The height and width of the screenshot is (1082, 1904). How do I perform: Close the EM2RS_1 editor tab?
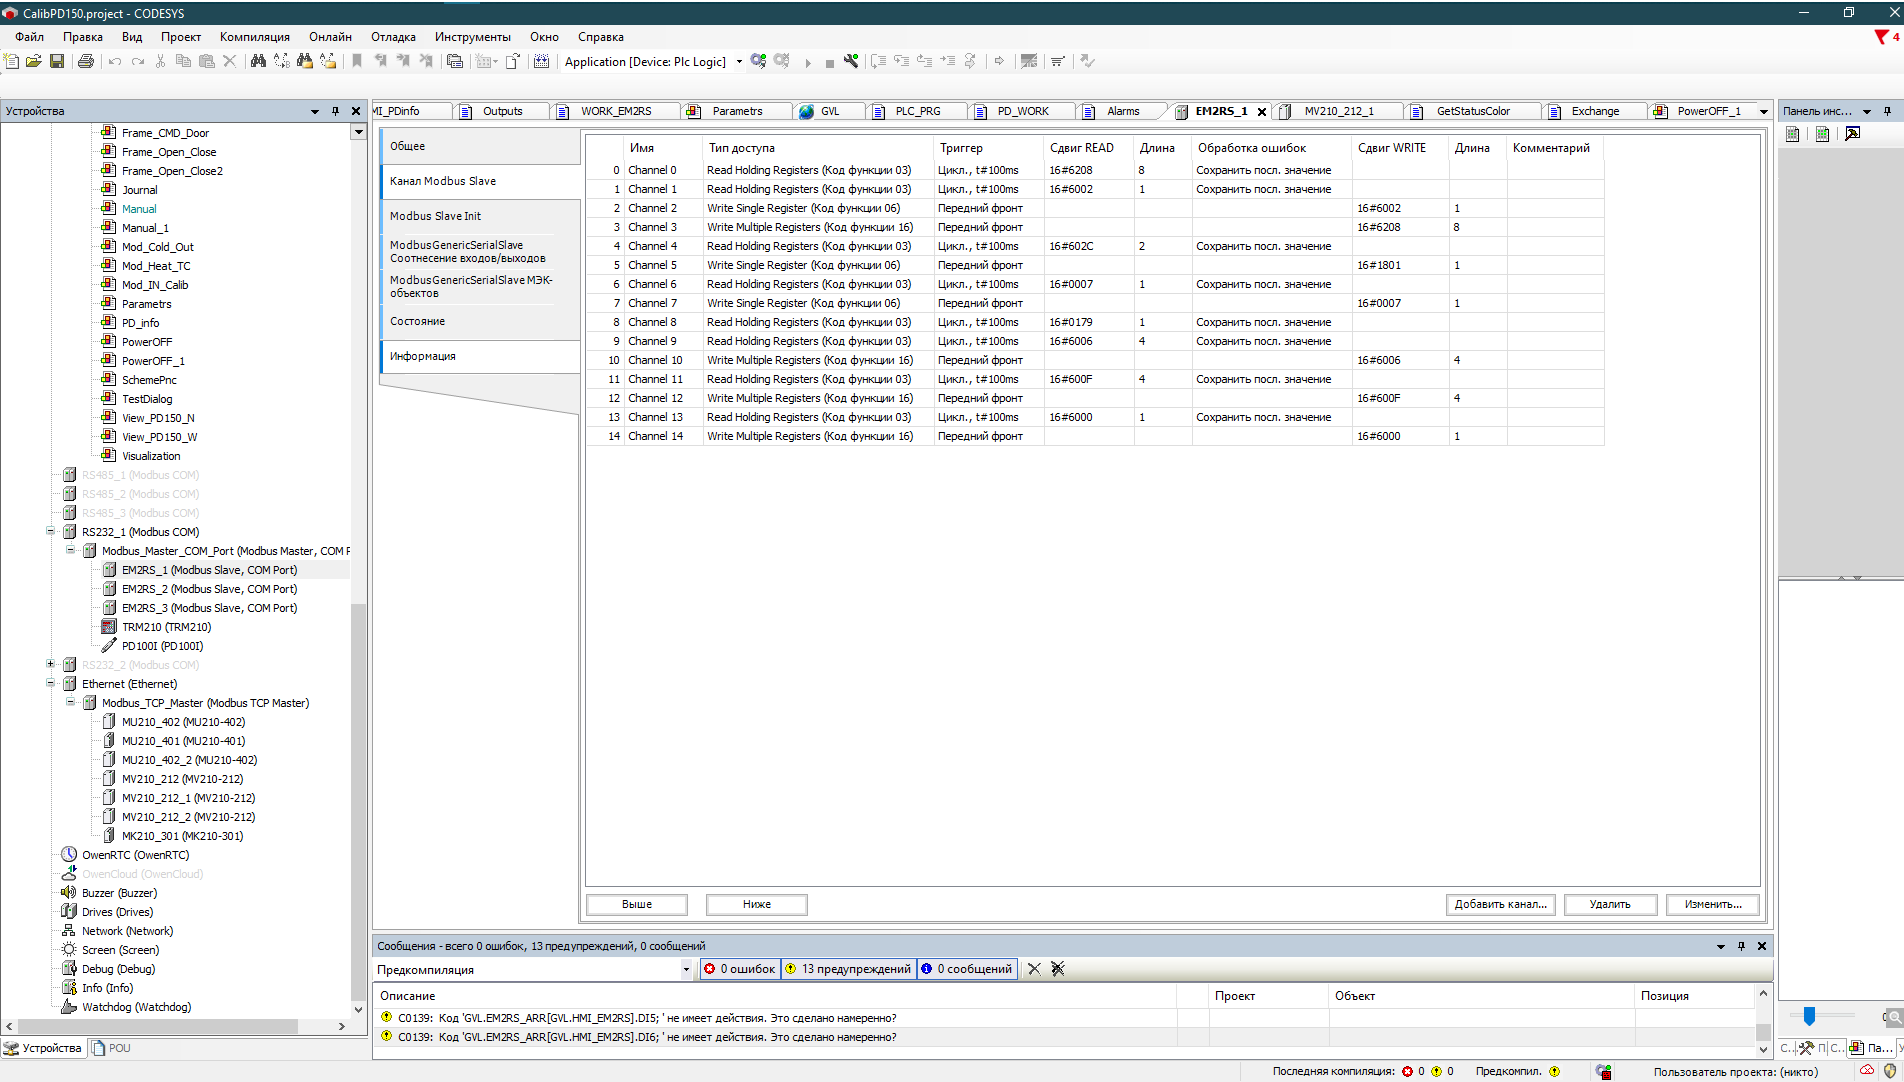pyautogui.click(x=1262, y=112)
